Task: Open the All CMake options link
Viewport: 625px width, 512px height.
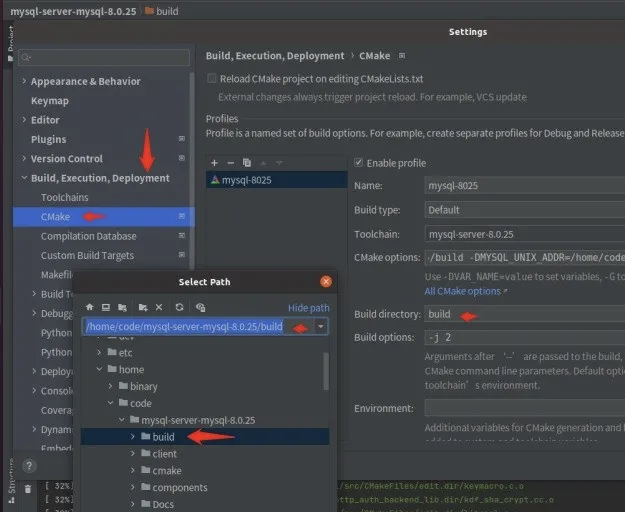Action: (462, 291)
